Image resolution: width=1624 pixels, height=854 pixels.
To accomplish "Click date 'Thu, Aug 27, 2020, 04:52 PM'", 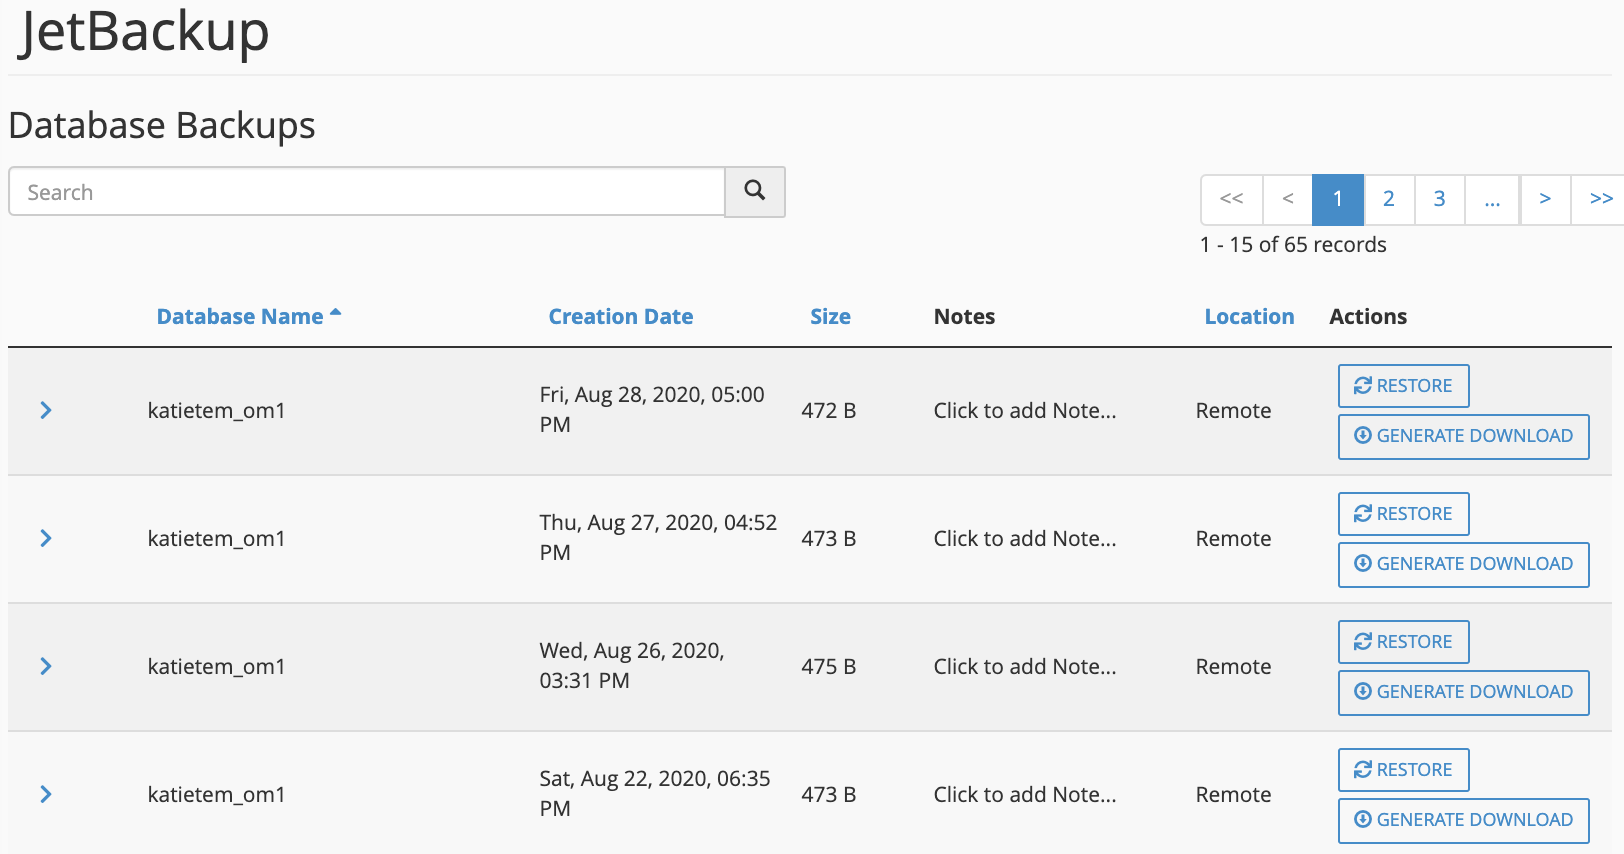I will click(x=658, y=537).
